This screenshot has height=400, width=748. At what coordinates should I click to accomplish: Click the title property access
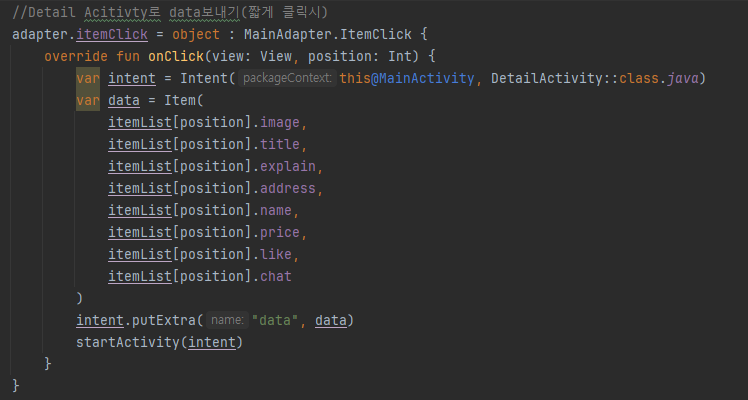point(280,144)
